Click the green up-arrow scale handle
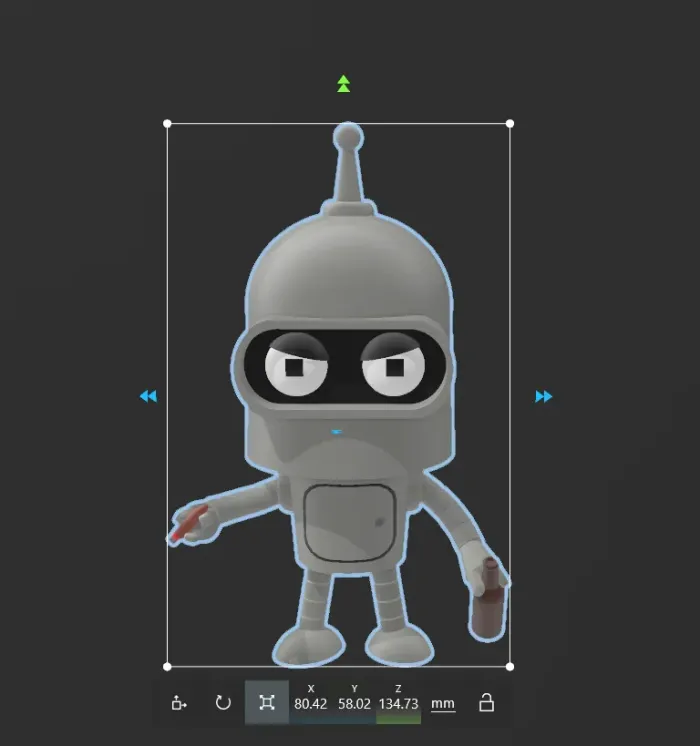Image resolution: width=700 pixels, height=746 pixels. point(344,83)
